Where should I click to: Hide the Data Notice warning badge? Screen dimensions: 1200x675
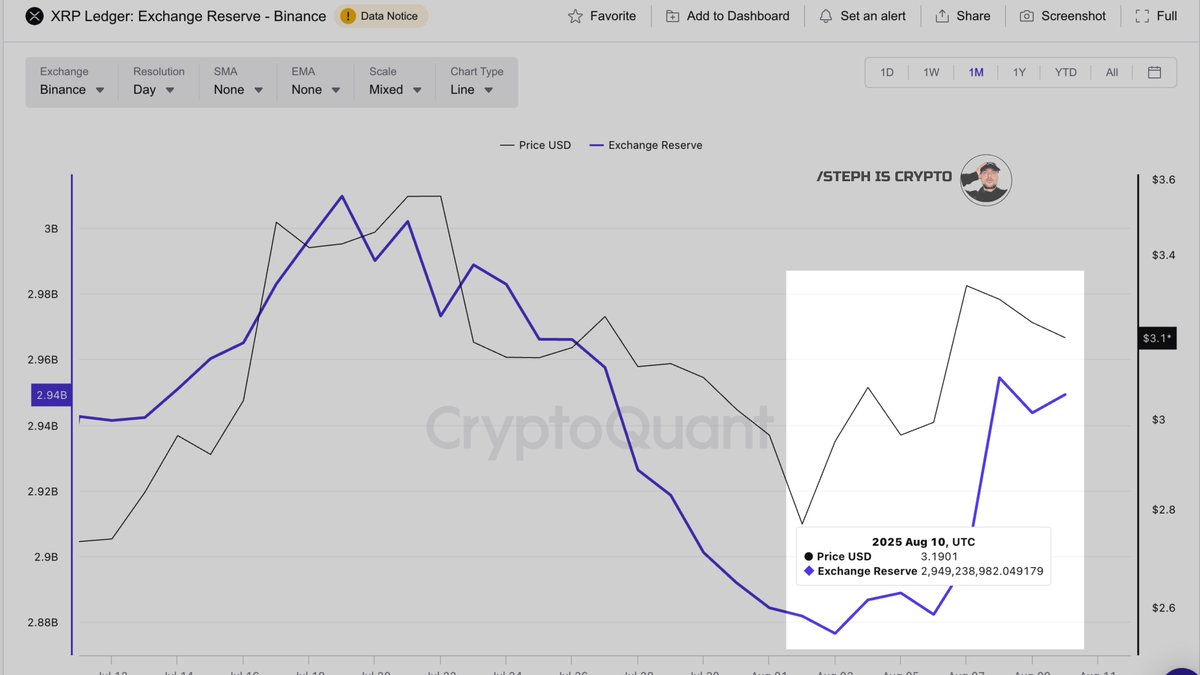coord(349,16)
